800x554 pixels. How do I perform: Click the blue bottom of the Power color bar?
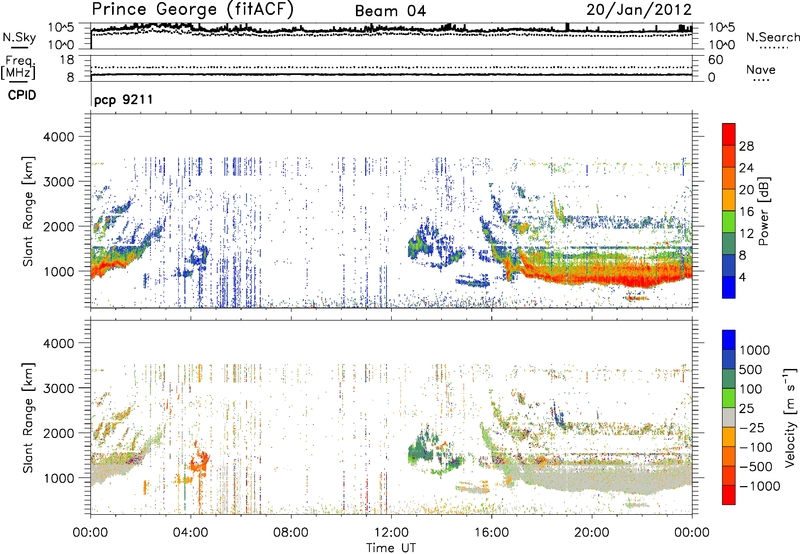[729, 287]
